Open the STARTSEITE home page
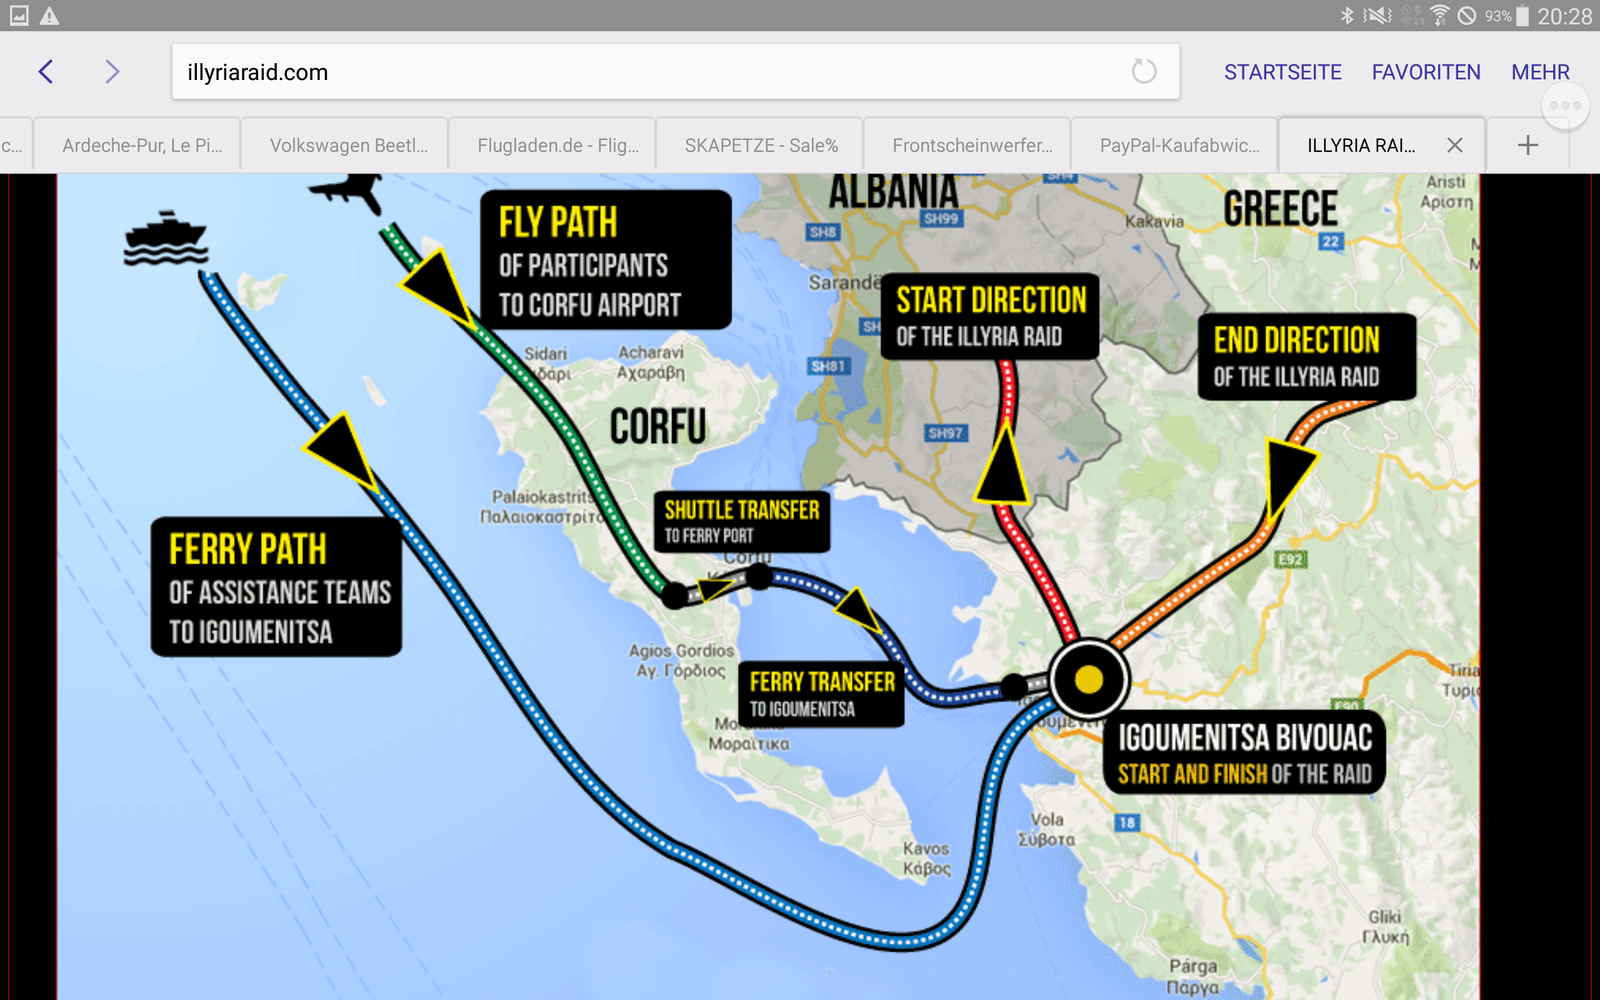This screenshot has height=1000, width=1600. click(1282, 72)
